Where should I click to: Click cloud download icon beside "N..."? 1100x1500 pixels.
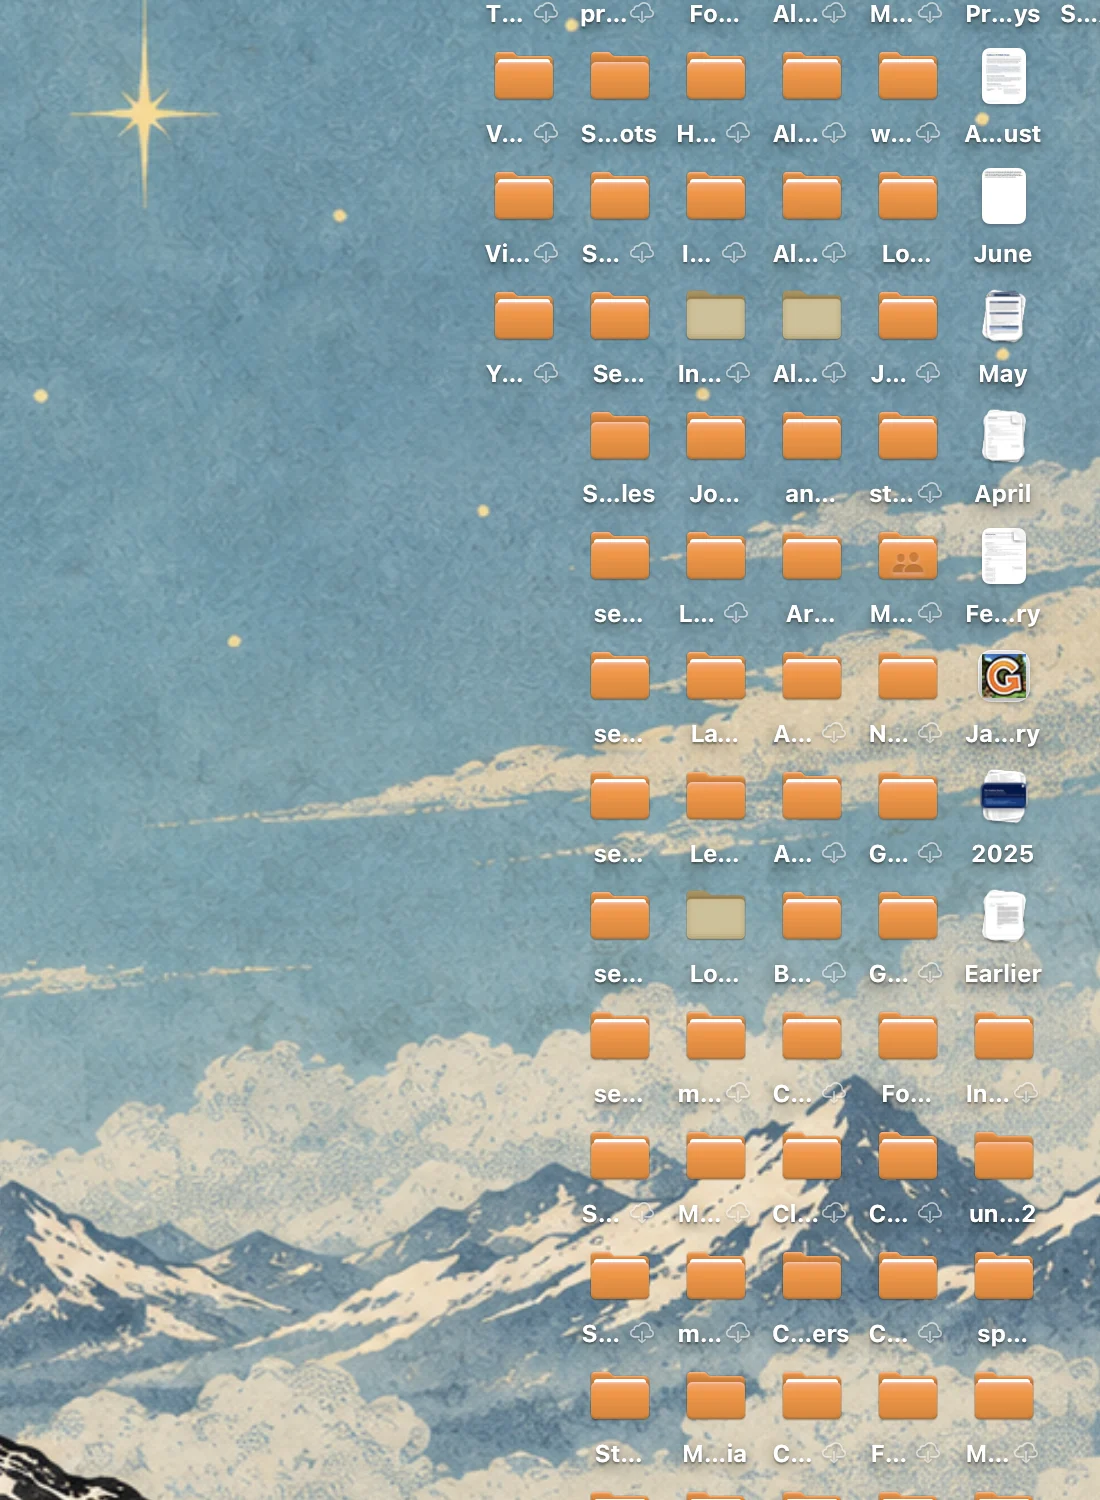pos(930,732)
